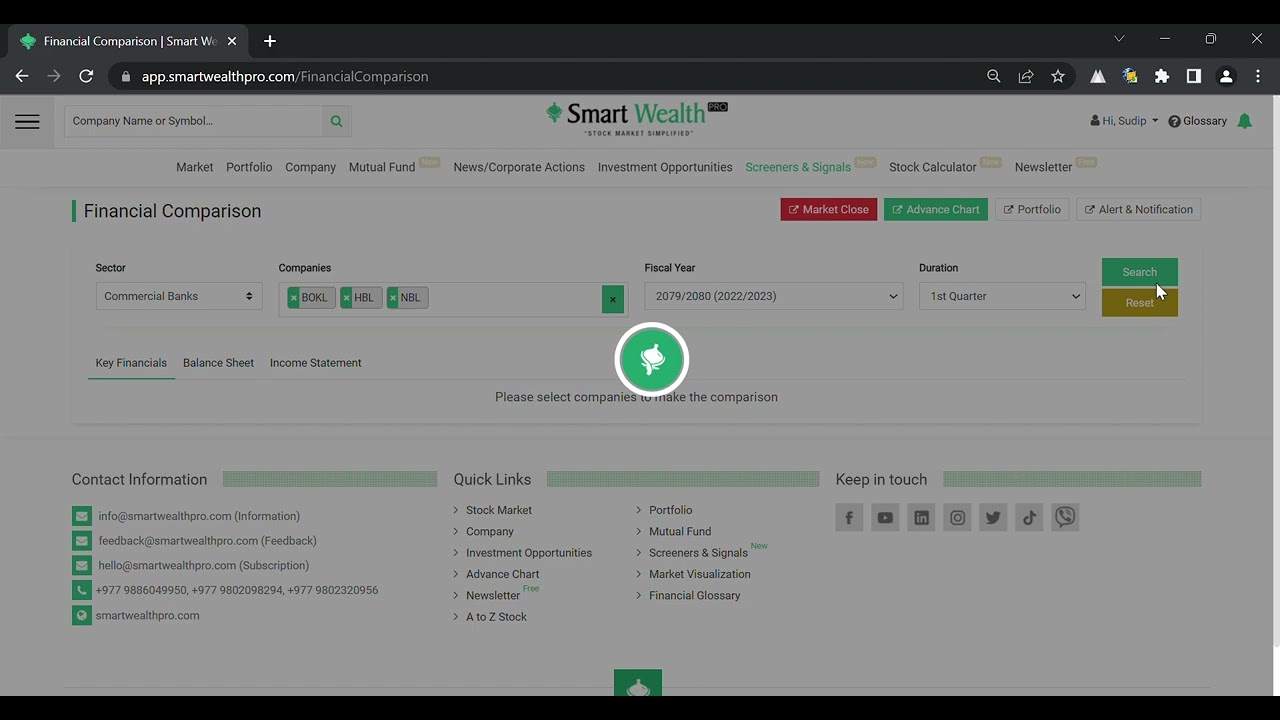Open the Facebook social link
1280x720 pixels.
click(x=849, y=517)
